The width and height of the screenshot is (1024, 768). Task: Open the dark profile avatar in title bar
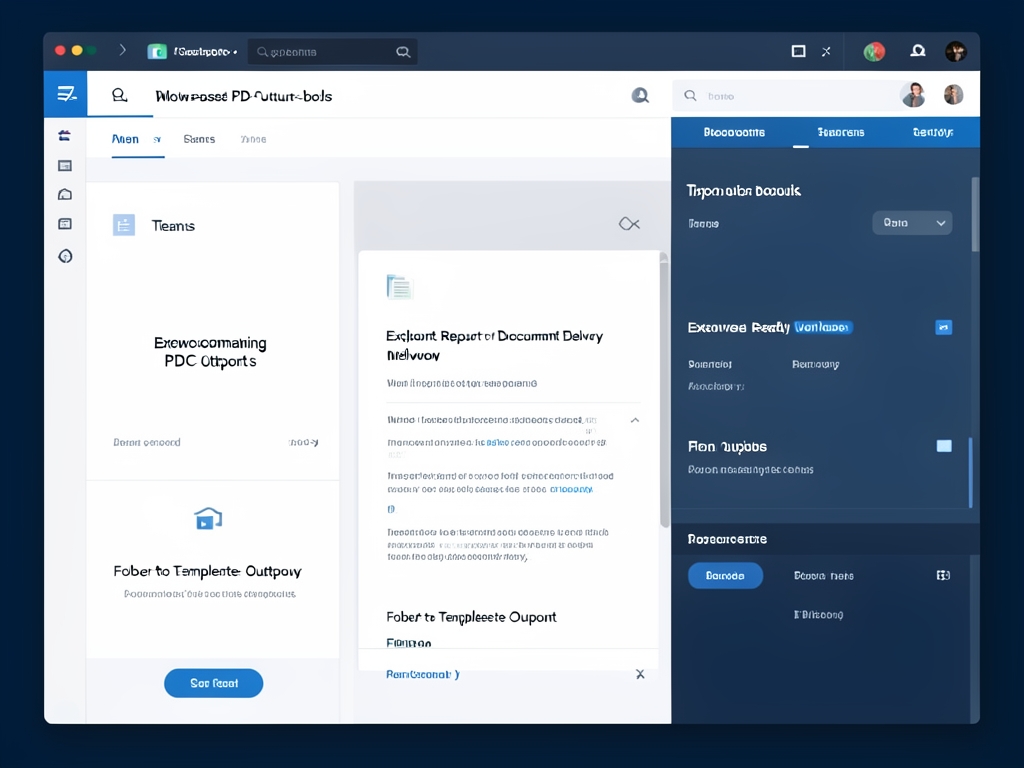point(955,52)
